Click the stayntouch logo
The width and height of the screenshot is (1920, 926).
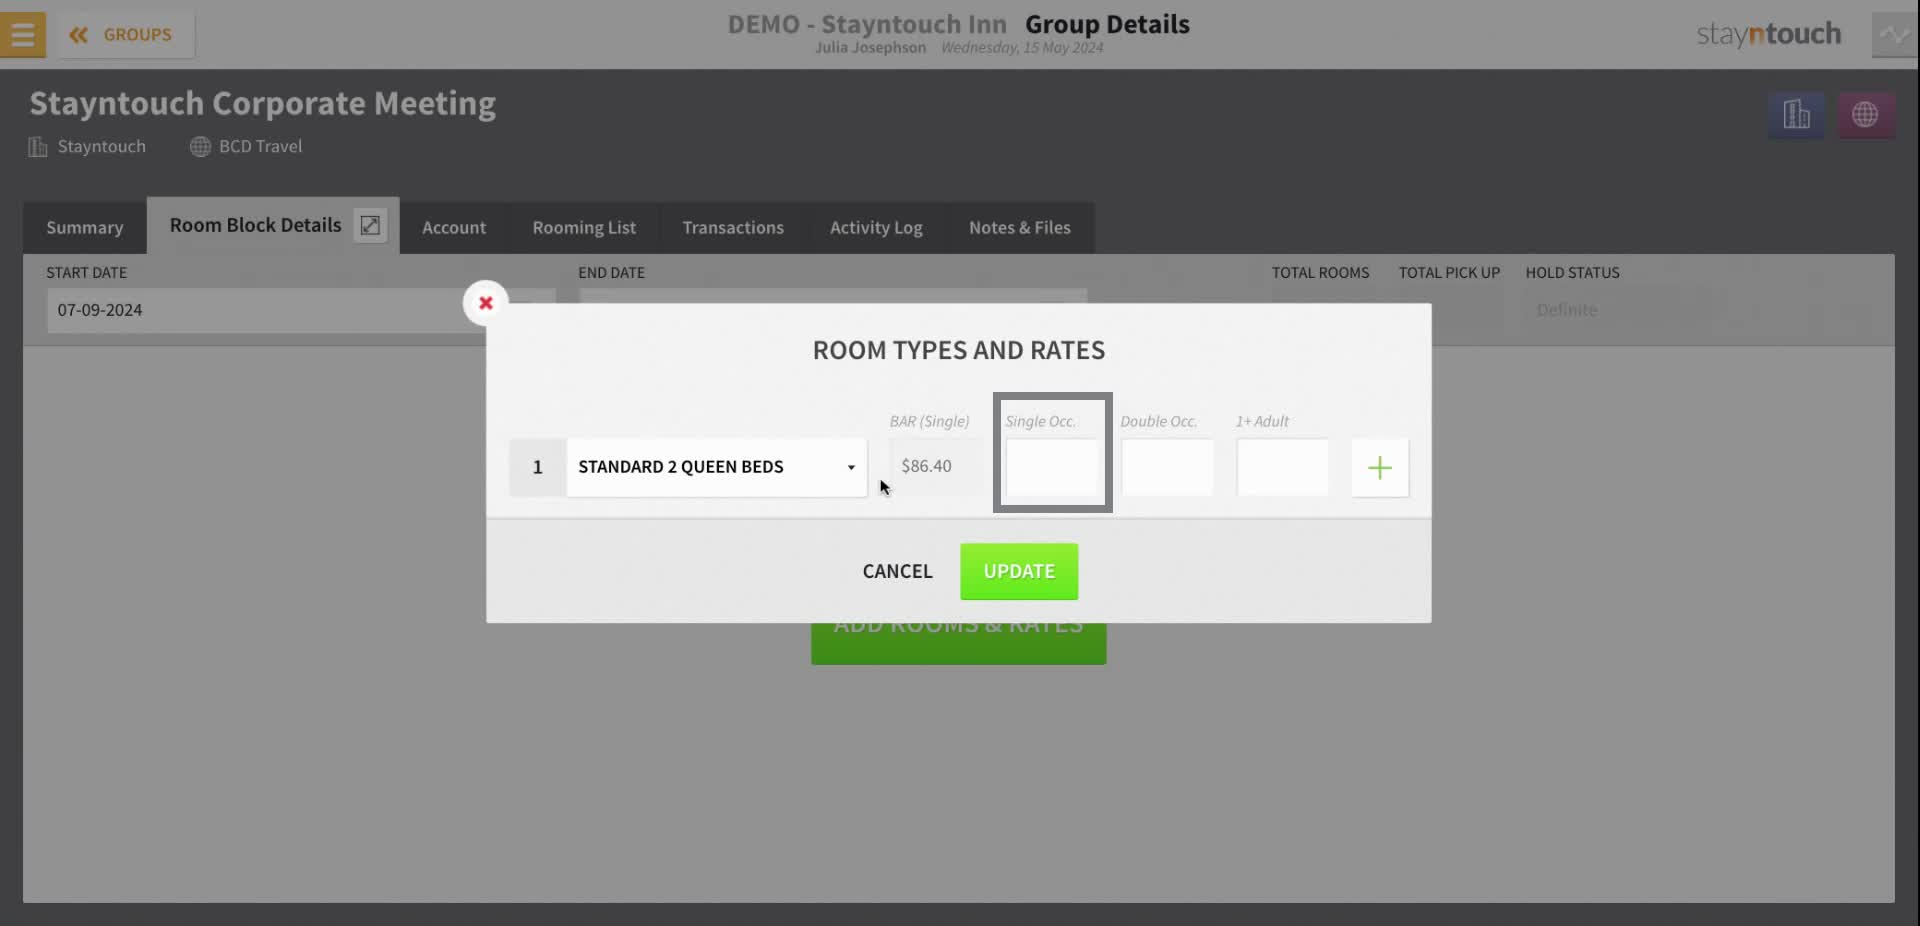pyautogui.click(x=1768, y=34)
